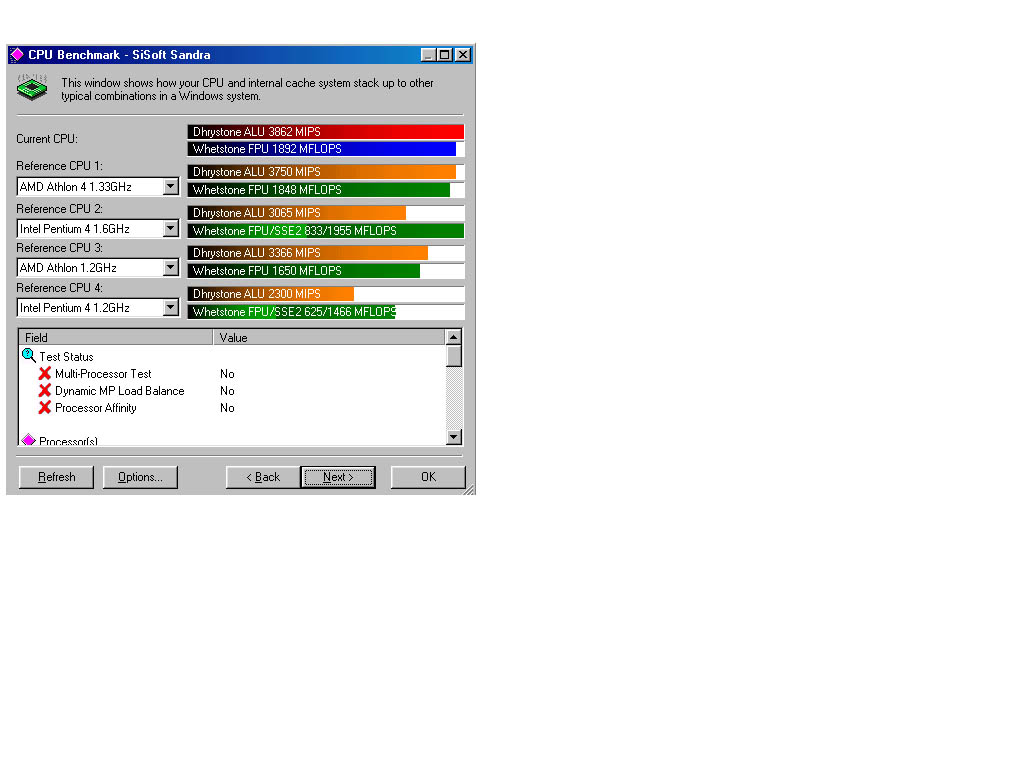Click the magnifier icon beside Test Status
The width and height of the screenshot is (1024, 768).
[x=29, y=356]
